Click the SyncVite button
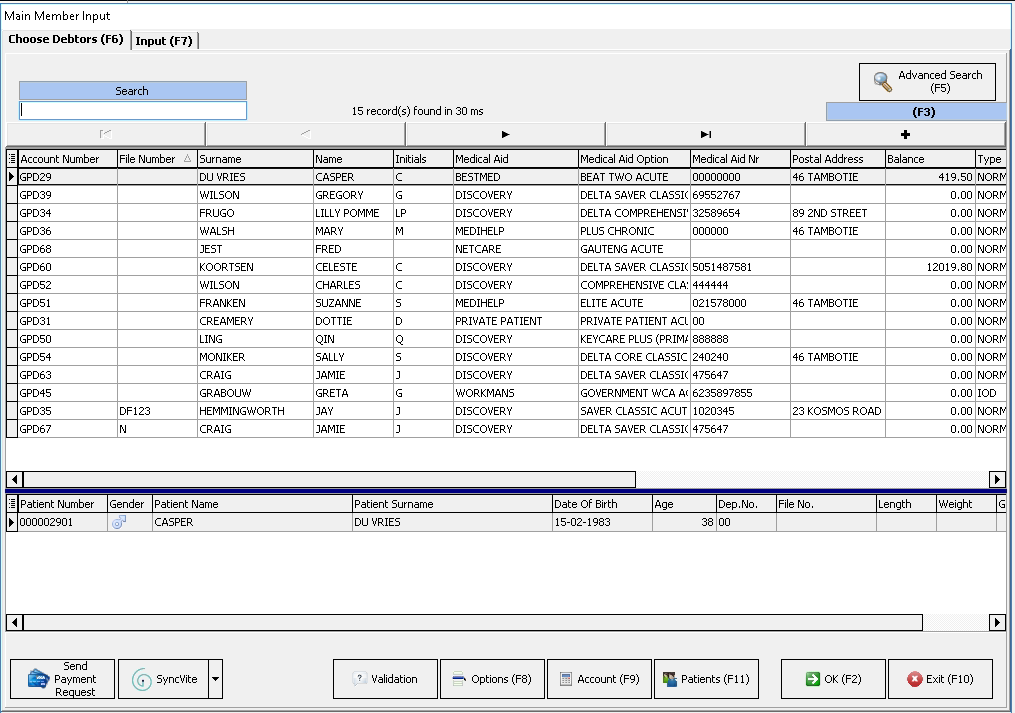The image size is (1015, 713). 163,679
